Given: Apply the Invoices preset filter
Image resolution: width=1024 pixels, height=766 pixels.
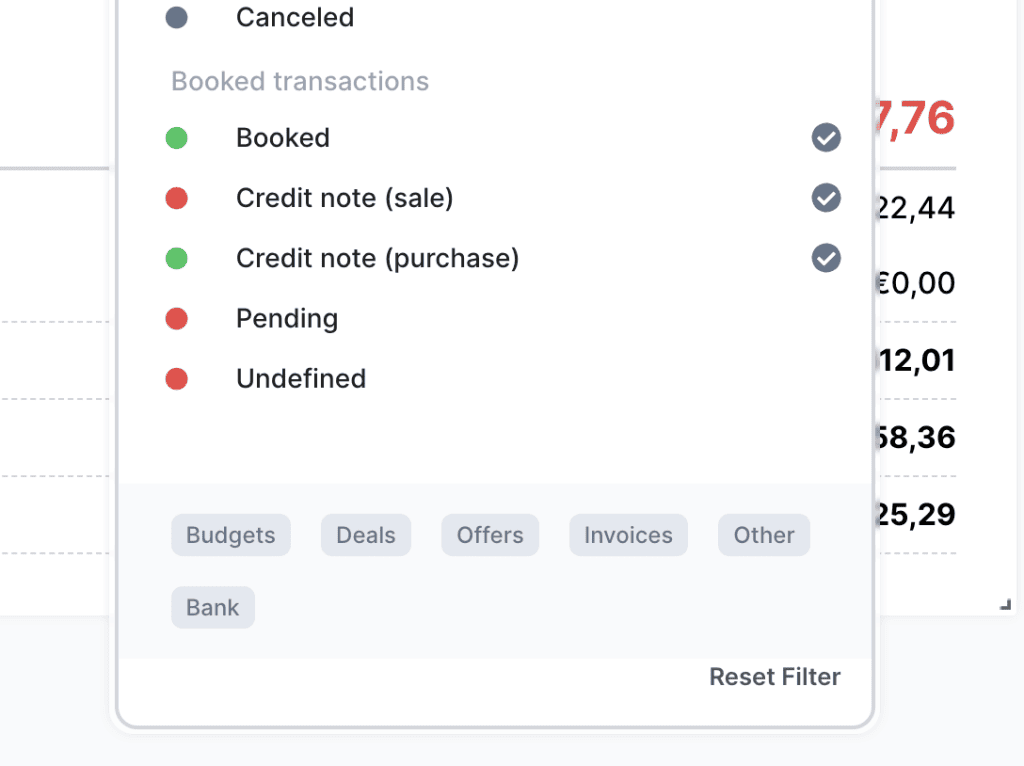Looking at the screenshot, I should pyautogui.click(x=628, y=535).
